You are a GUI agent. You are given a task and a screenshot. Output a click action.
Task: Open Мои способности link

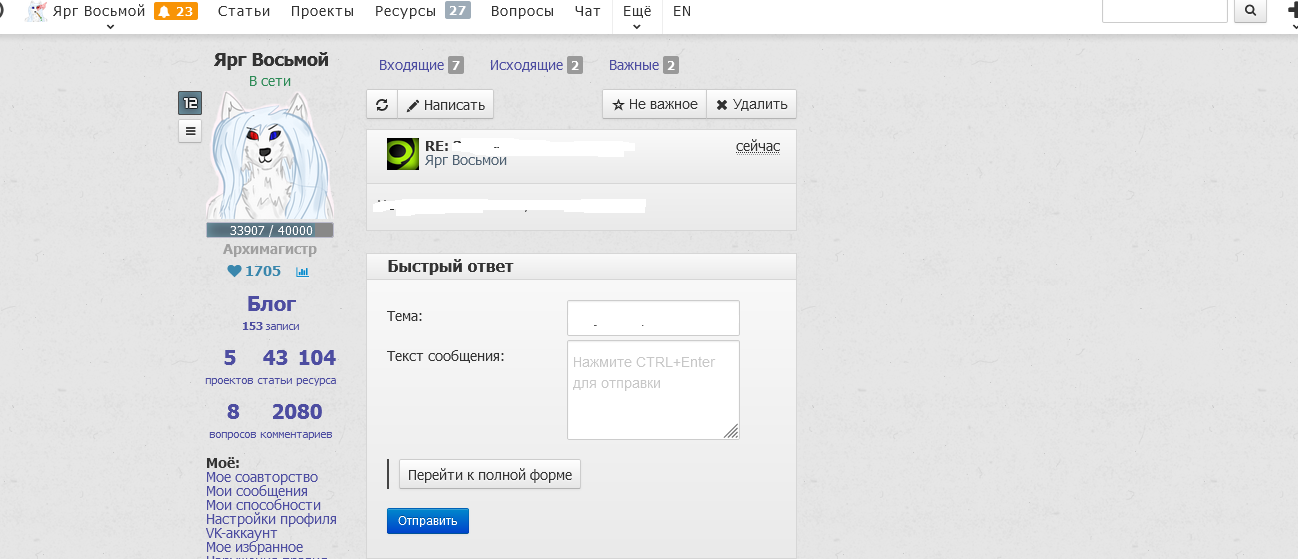point(264,505)
